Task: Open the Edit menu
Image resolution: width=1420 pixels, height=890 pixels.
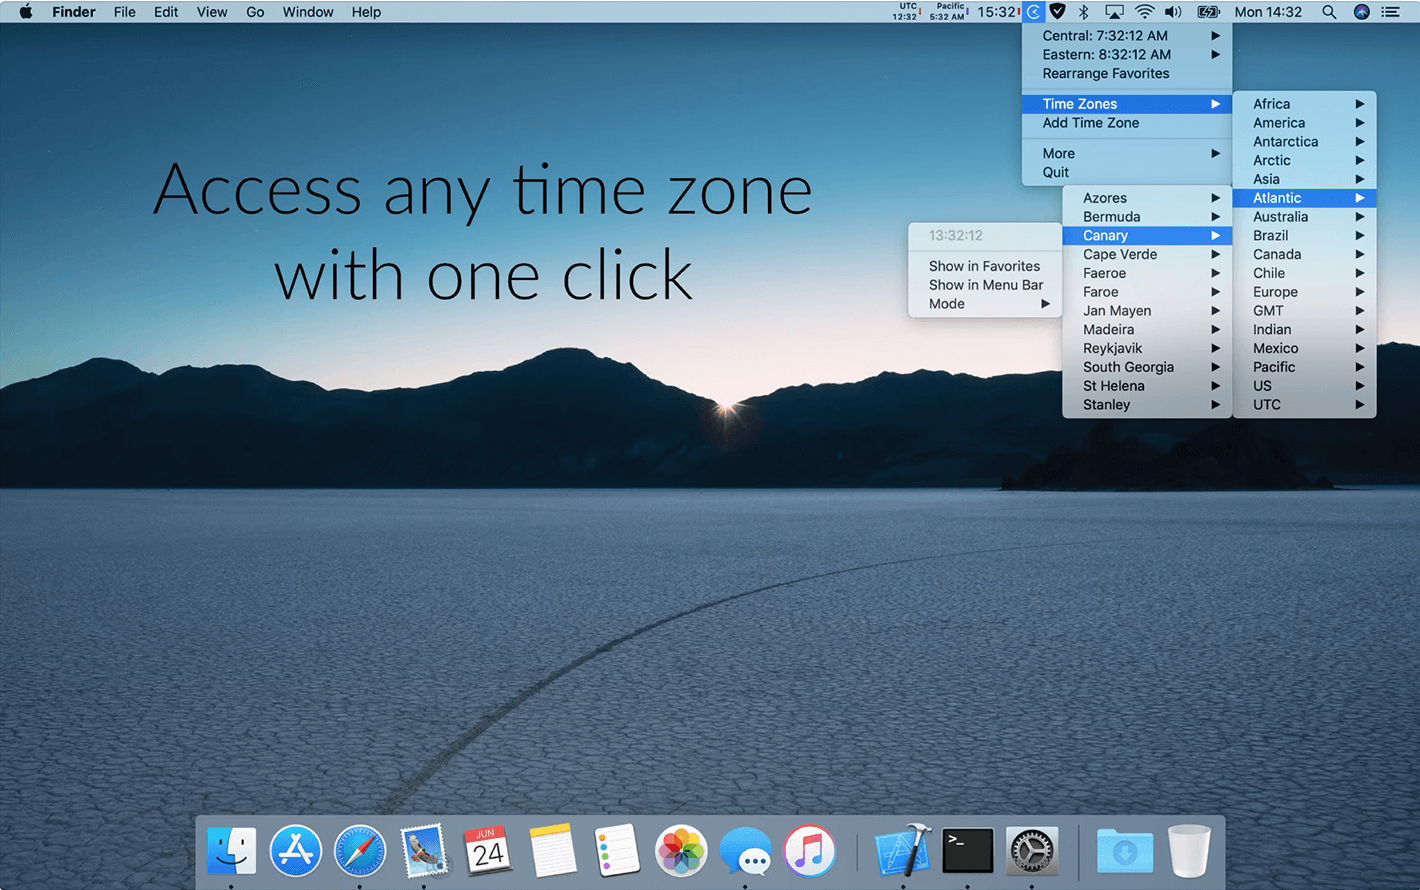Action: pos(166,12)
